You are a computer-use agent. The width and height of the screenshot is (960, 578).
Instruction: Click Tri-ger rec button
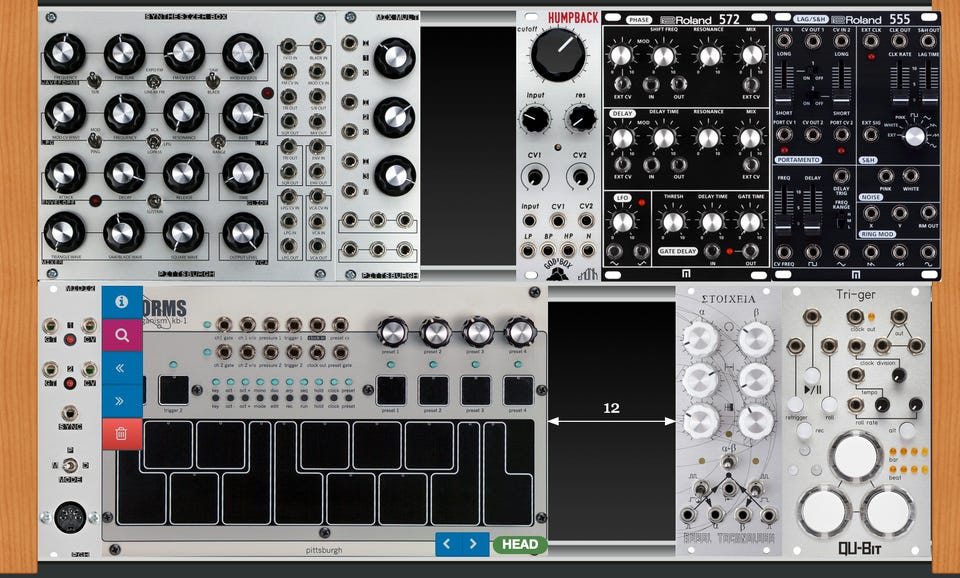click(804, 430)
